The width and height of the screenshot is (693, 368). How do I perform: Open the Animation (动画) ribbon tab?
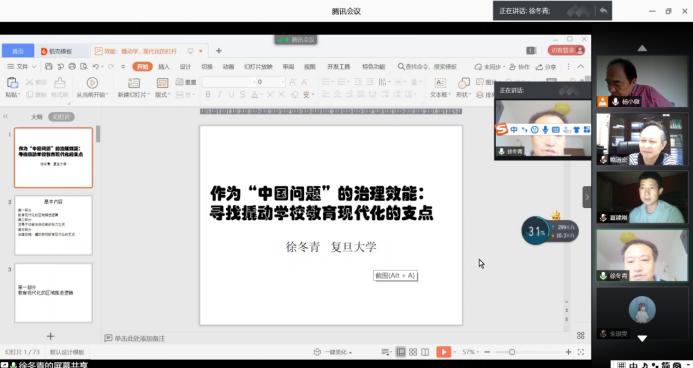point(228,67)
